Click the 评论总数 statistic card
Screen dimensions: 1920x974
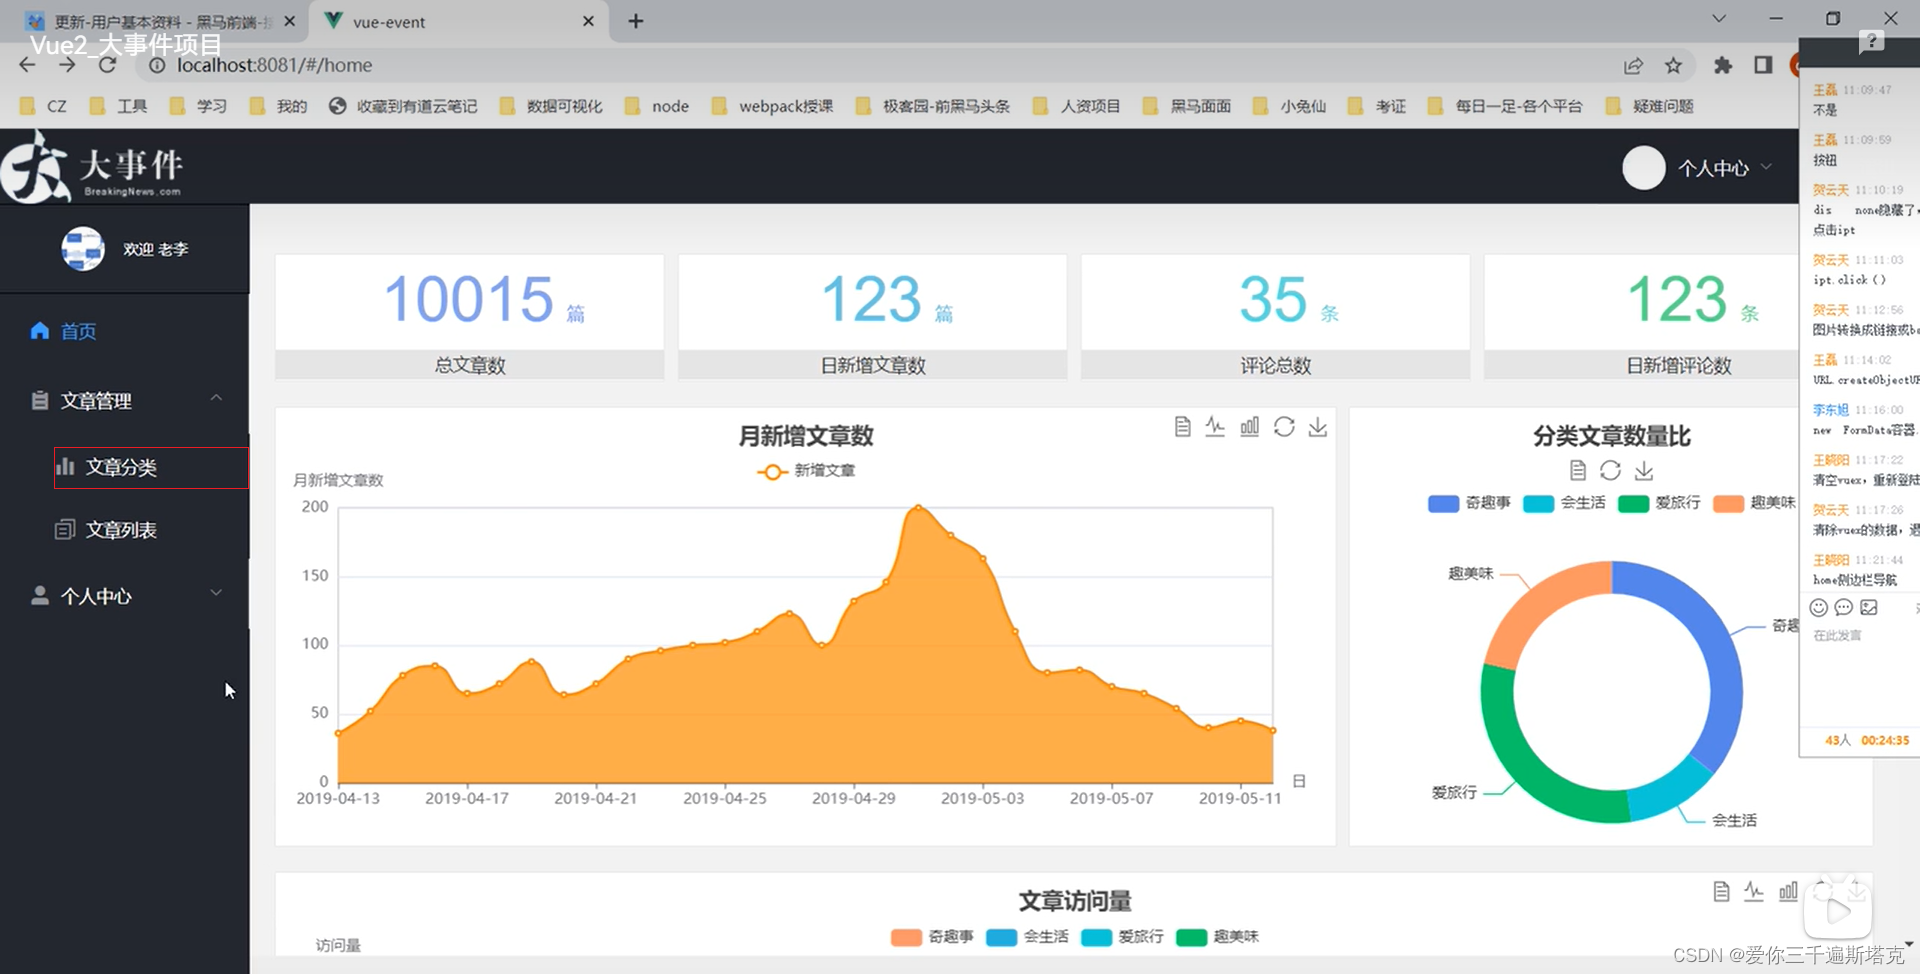click(x=1275, y=317)
